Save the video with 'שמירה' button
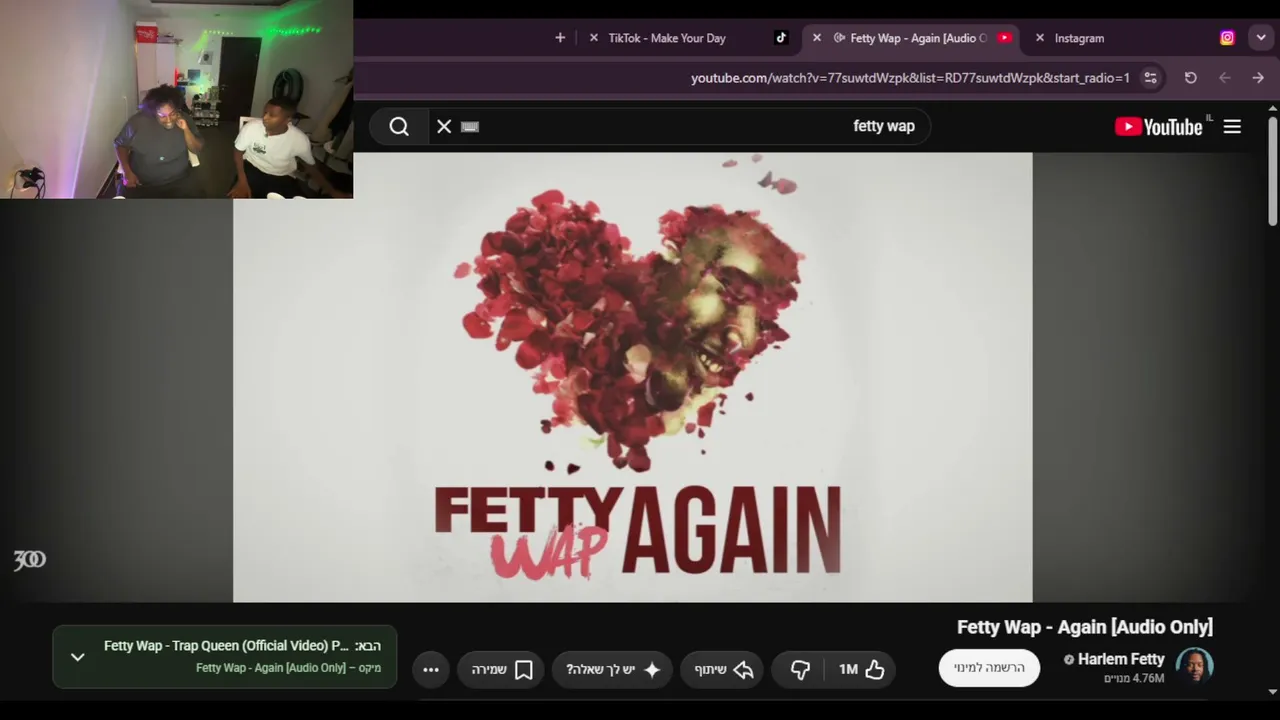The image size is (1280, 720). (501, 669)
